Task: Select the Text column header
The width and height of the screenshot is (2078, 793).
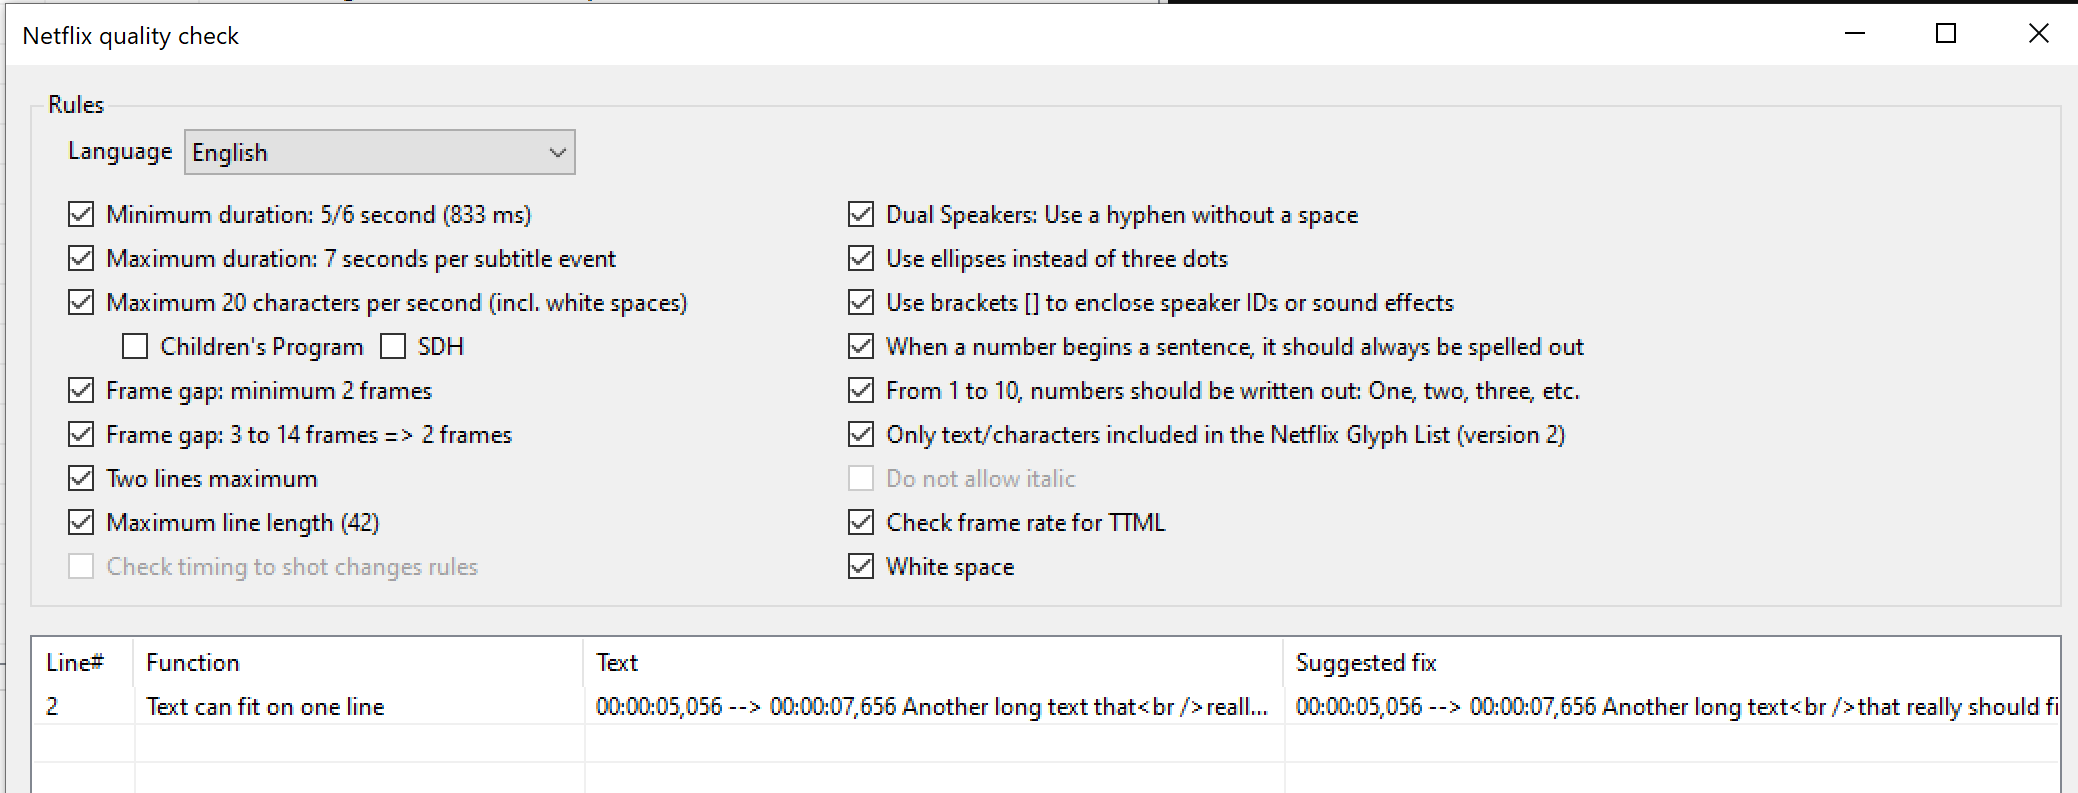Action: click(x=616, y=662)
